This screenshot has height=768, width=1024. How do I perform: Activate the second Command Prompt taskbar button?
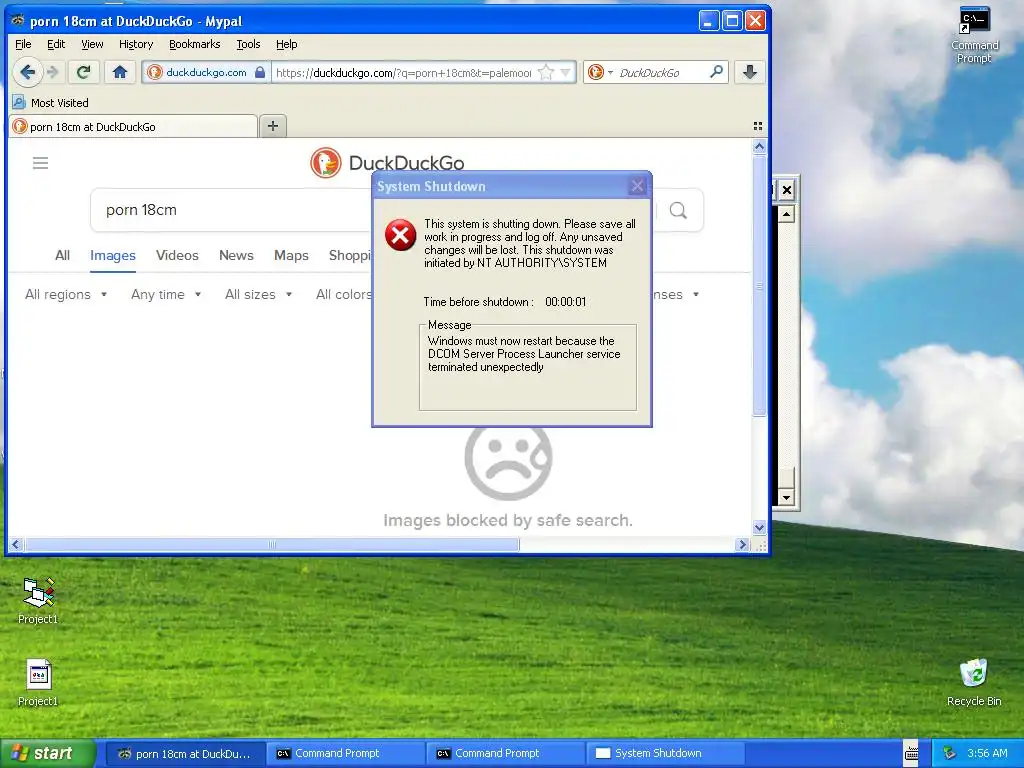(505, 754)
